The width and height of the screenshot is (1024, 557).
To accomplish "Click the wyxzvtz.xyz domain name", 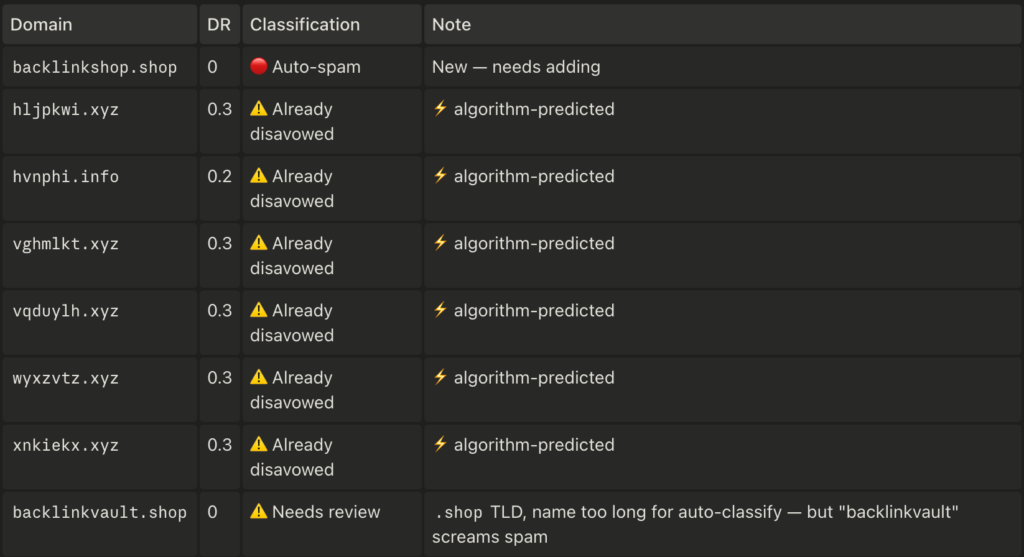I will tap(65, 378).
